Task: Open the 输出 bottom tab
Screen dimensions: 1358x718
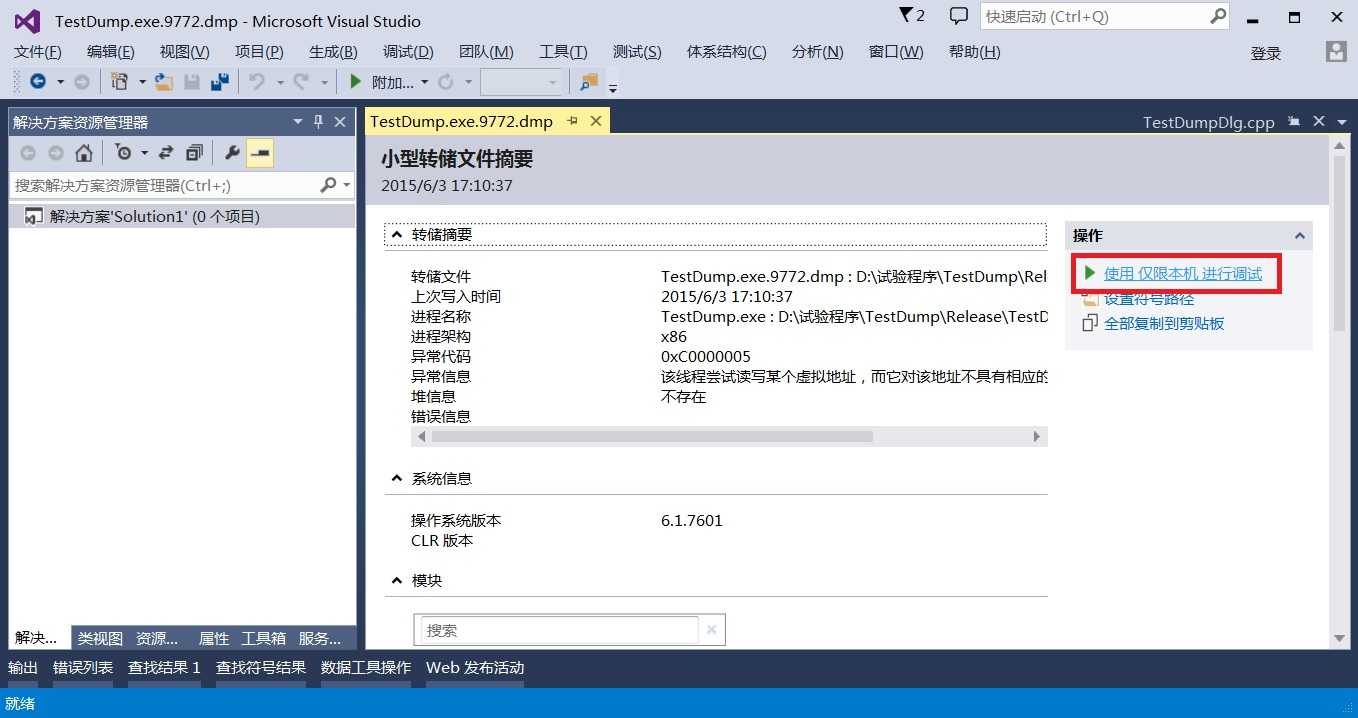Action: point(23,668)
